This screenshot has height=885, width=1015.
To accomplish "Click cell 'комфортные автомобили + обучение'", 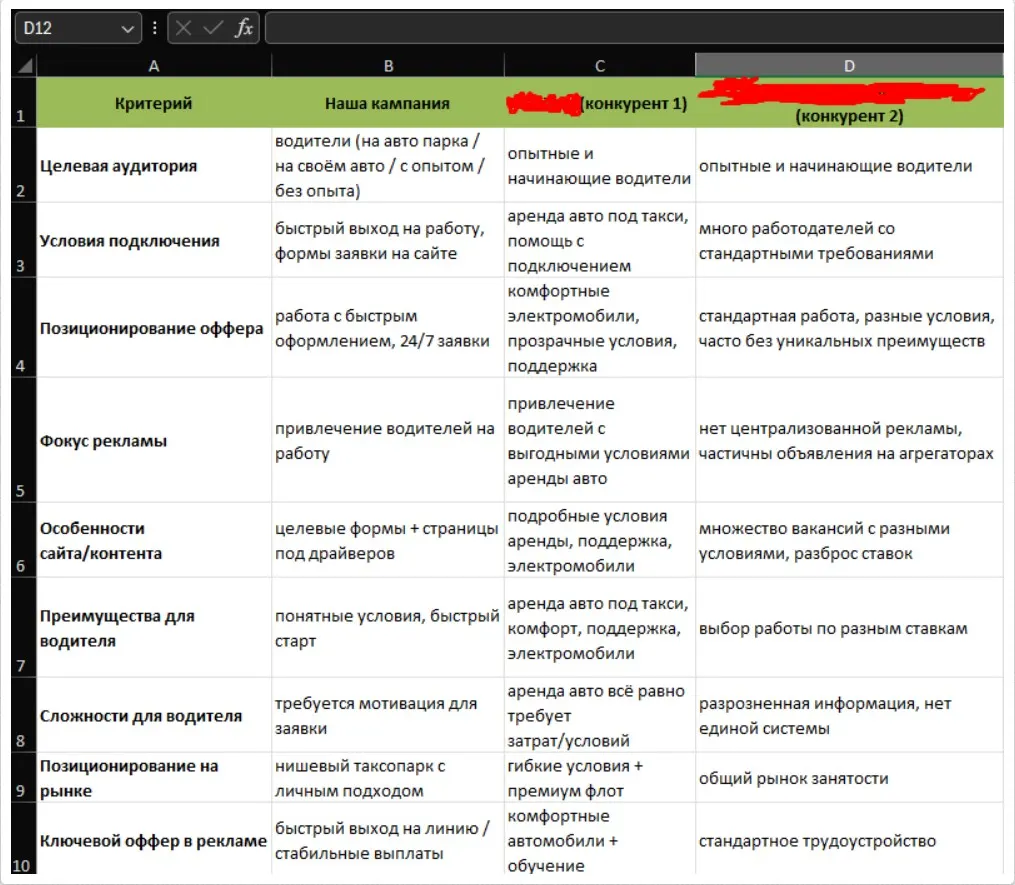I will tap(599, 839).
